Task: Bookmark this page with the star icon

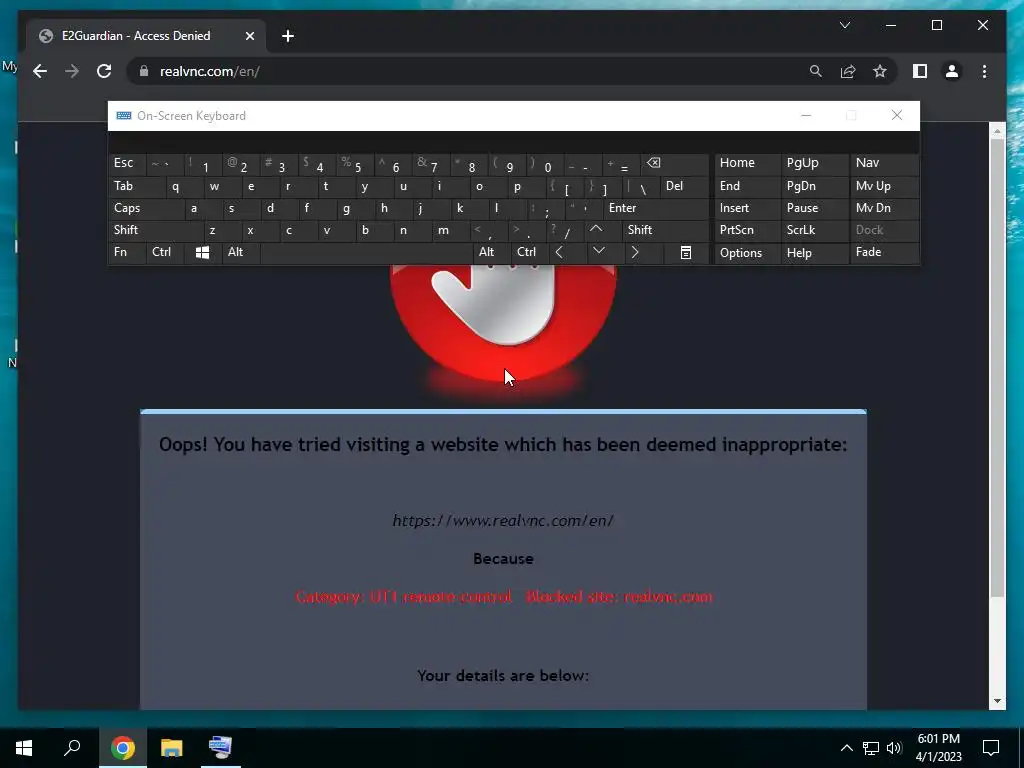Action: point(880,71)
